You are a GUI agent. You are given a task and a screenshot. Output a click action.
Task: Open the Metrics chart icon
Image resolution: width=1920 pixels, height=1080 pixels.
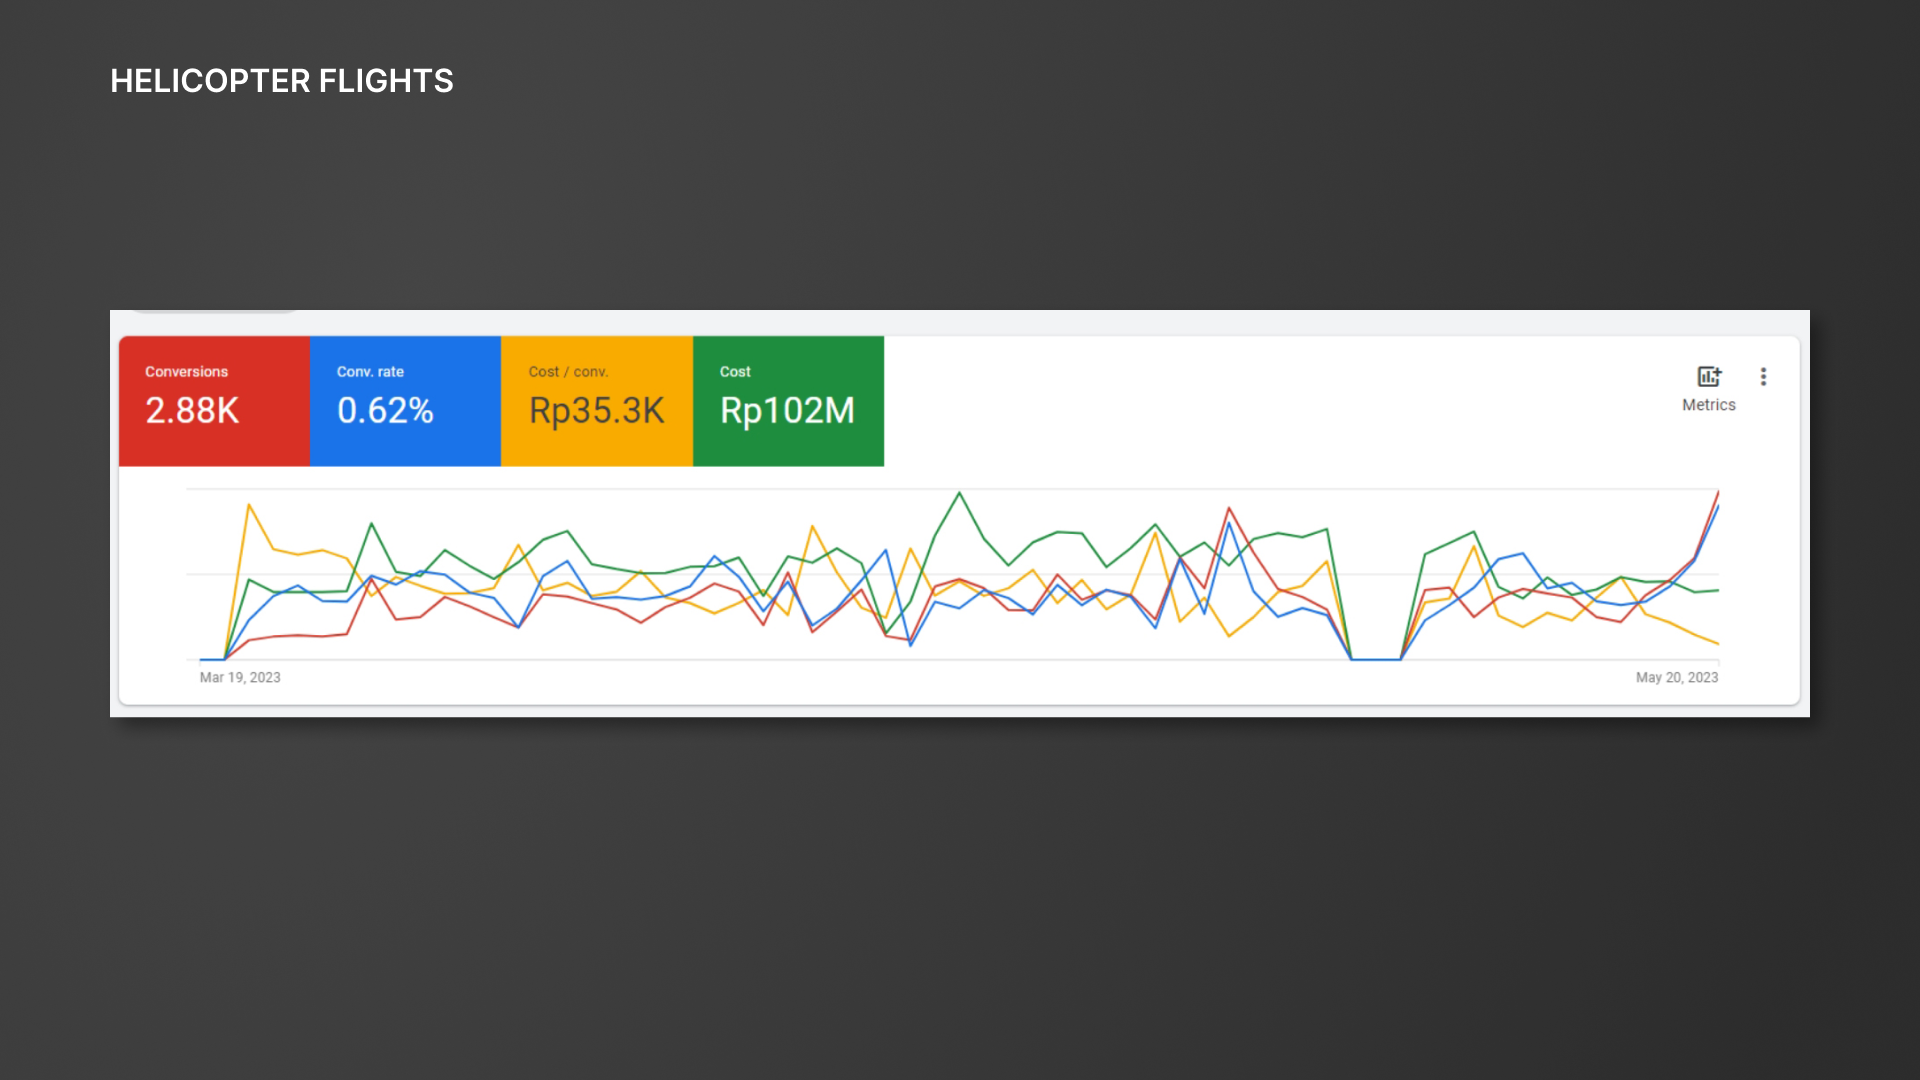(x=1709, y=376)
